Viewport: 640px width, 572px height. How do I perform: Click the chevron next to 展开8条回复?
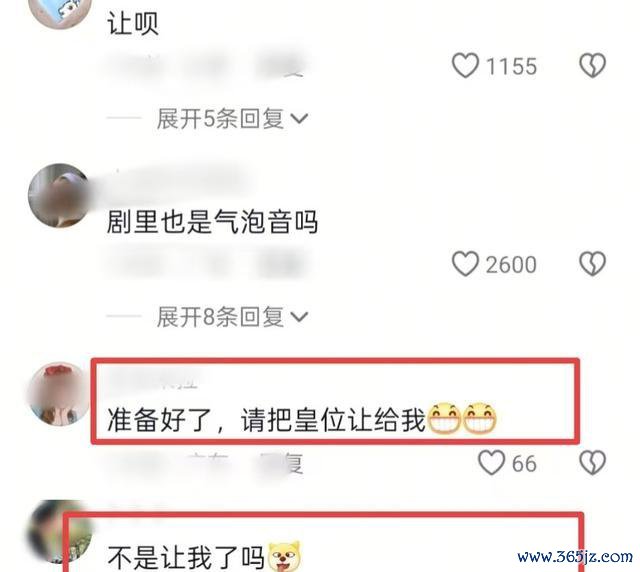(299, 317)
